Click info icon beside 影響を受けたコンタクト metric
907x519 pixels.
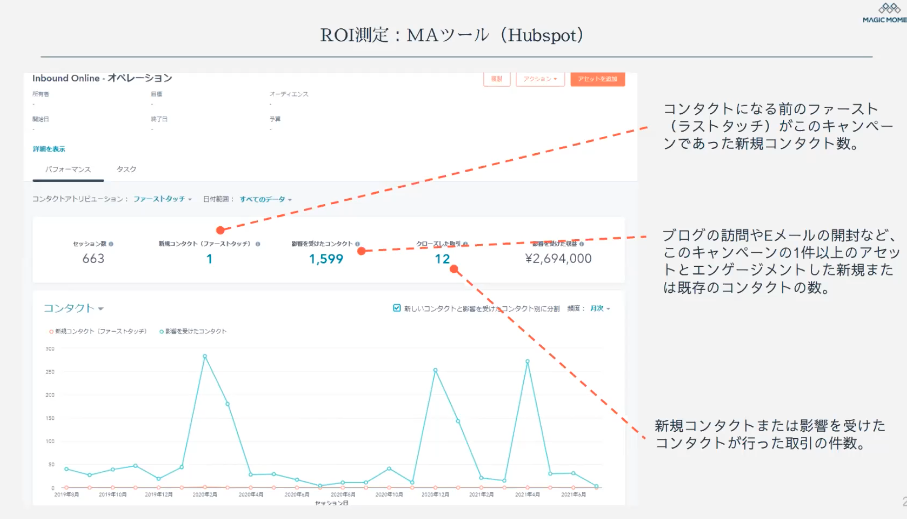[357, 244]
